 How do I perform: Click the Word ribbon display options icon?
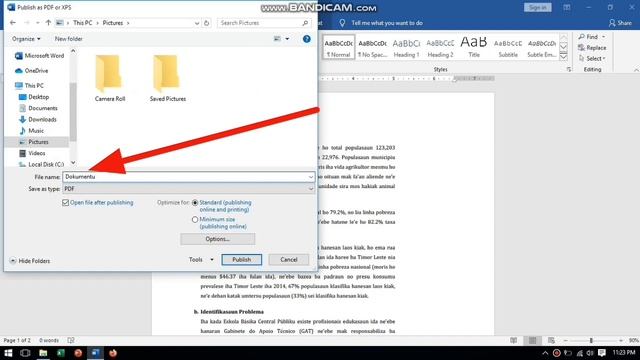pos(567,7)
